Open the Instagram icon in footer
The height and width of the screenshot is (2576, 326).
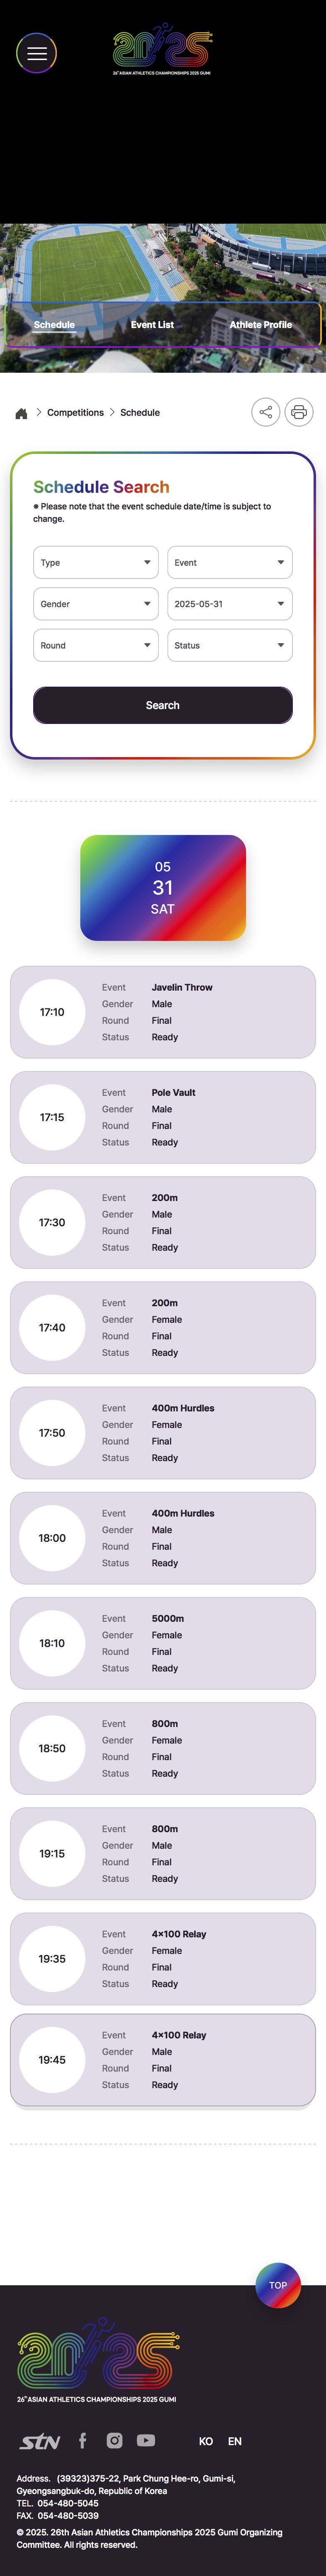[115, 2440]
